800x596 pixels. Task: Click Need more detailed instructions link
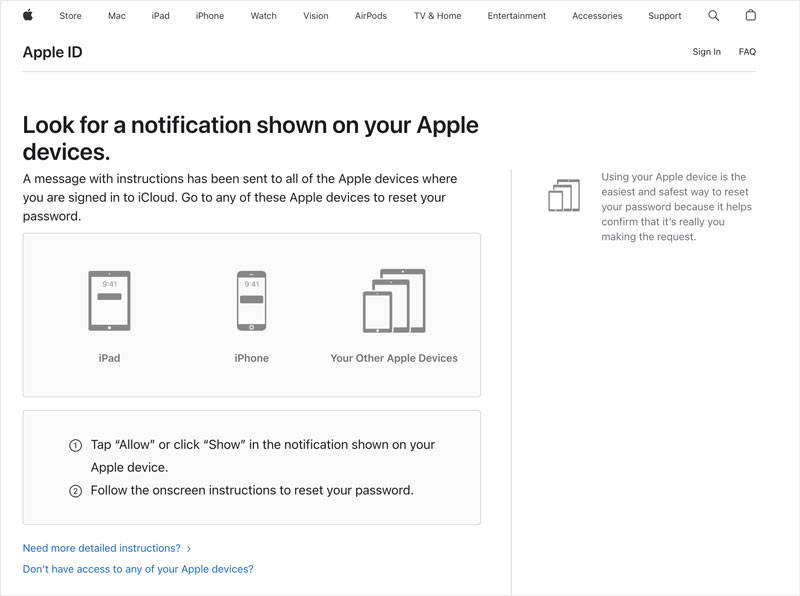tap(107, 548)
